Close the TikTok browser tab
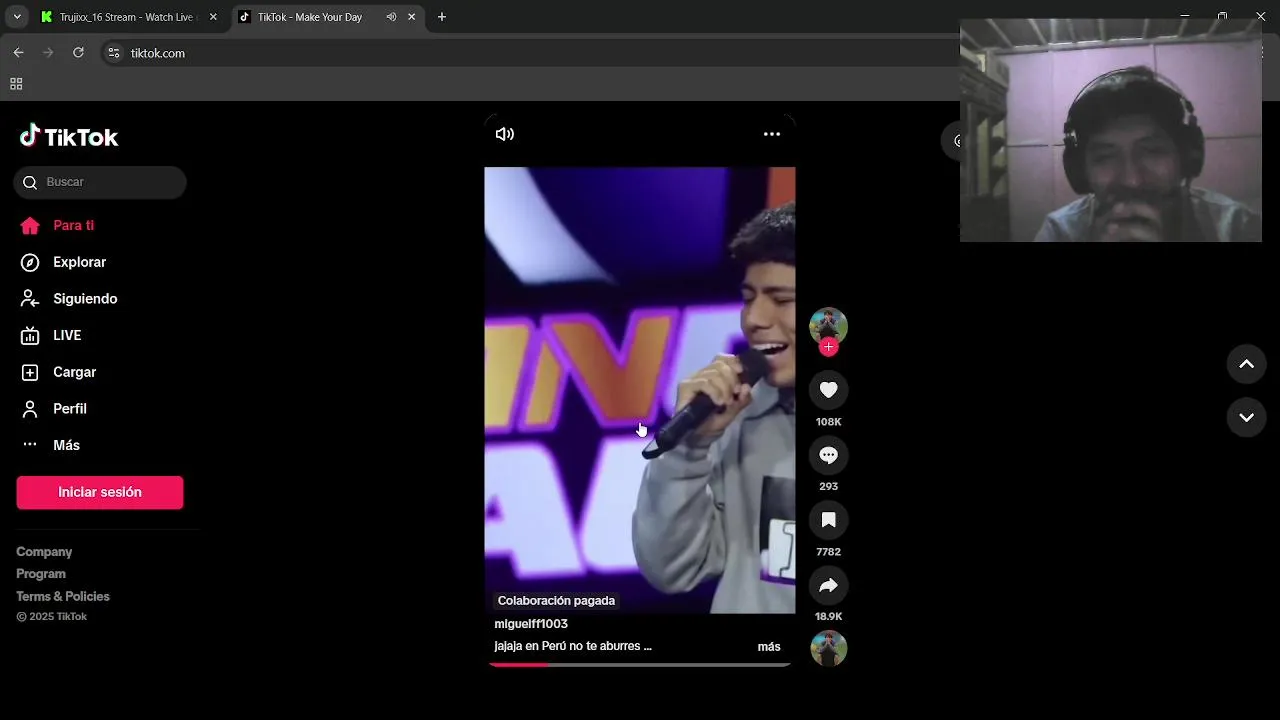Screen dimensions: 1280x720 [411, 17]
